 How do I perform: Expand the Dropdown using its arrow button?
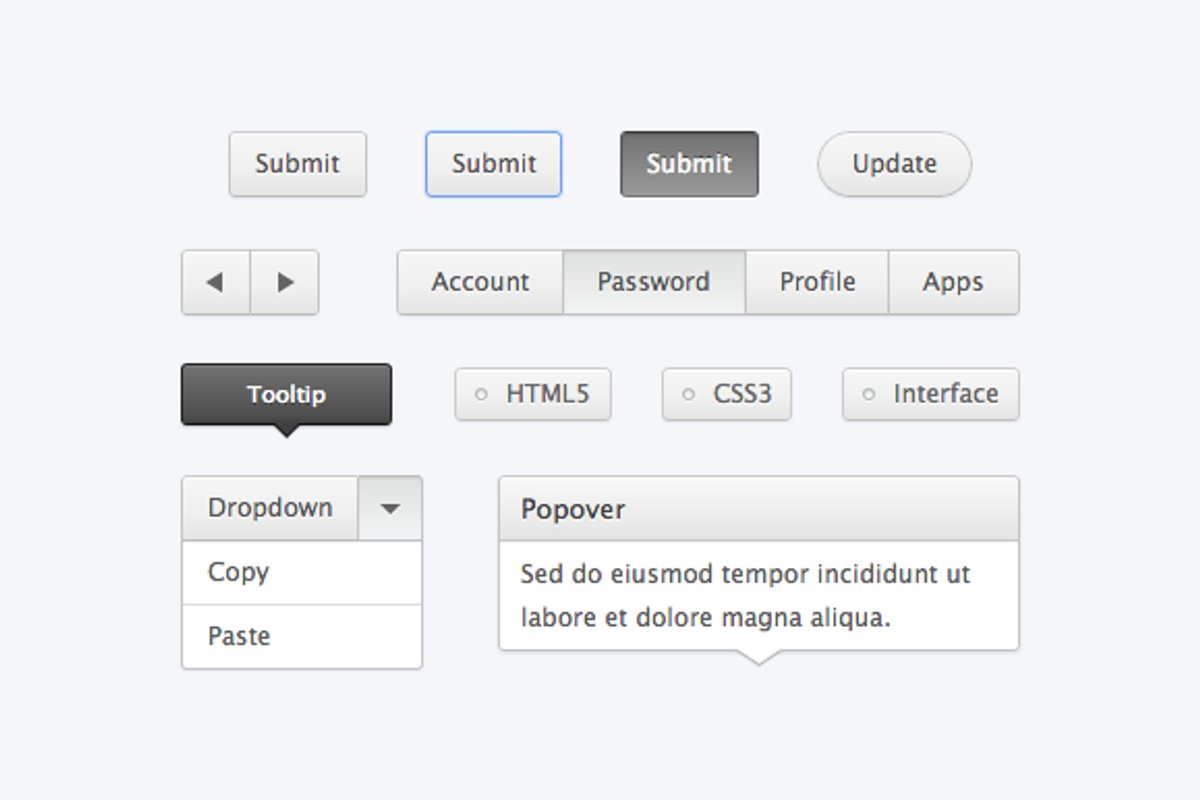pyautogui.click(x=390, y=508)
